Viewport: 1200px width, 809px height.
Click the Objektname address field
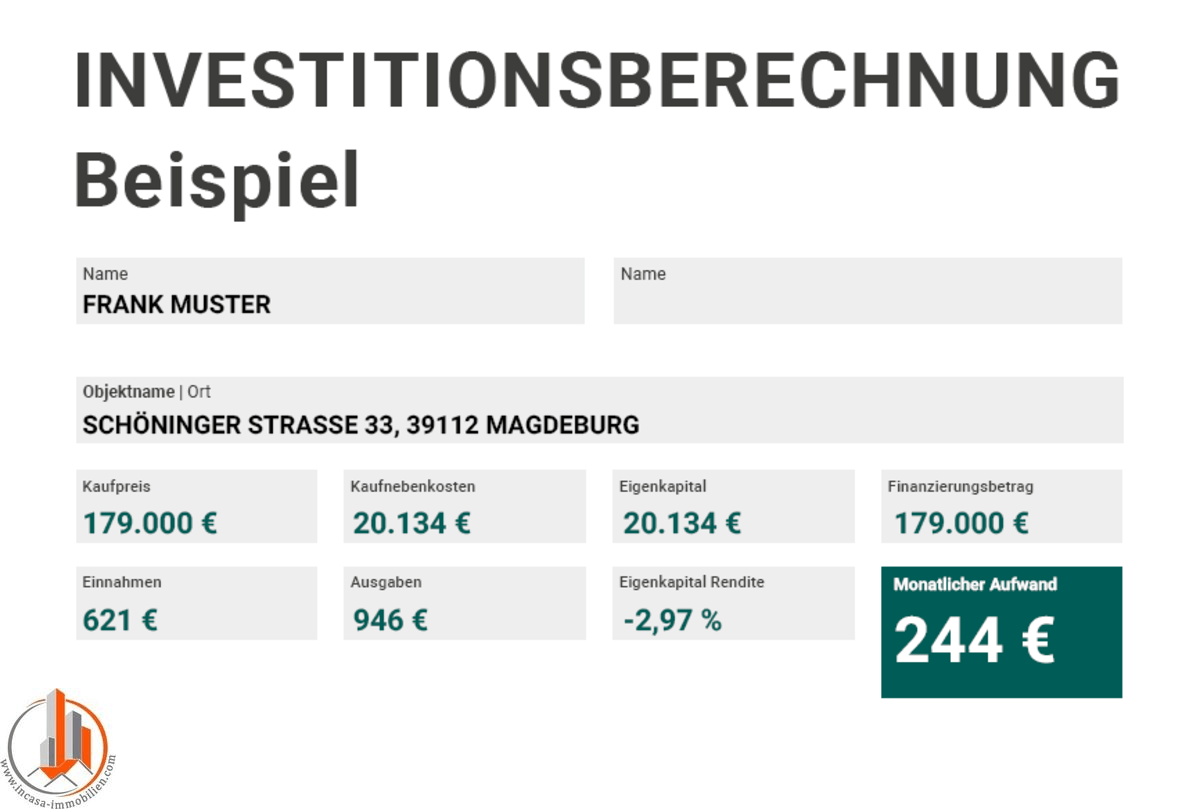tap(599, 411)
